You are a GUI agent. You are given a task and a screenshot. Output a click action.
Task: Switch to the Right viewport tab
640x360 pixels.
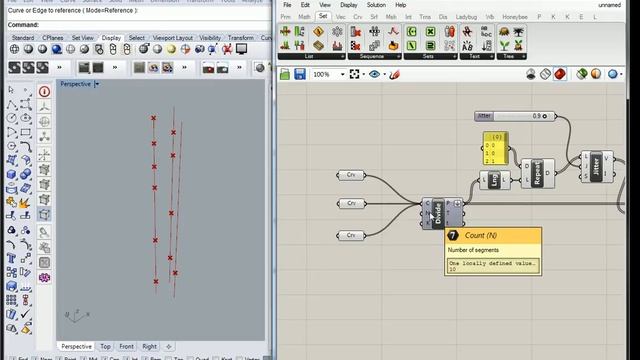[x=149, y=347]
